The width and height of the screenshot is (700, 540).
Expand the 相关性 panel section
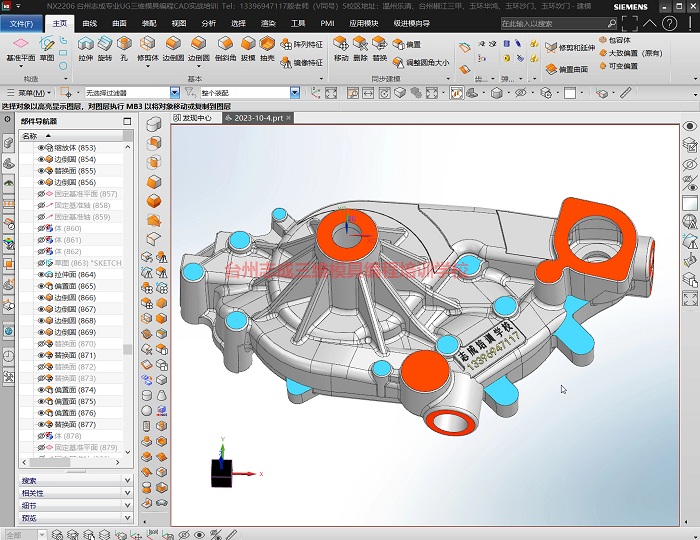coord(76,493)
